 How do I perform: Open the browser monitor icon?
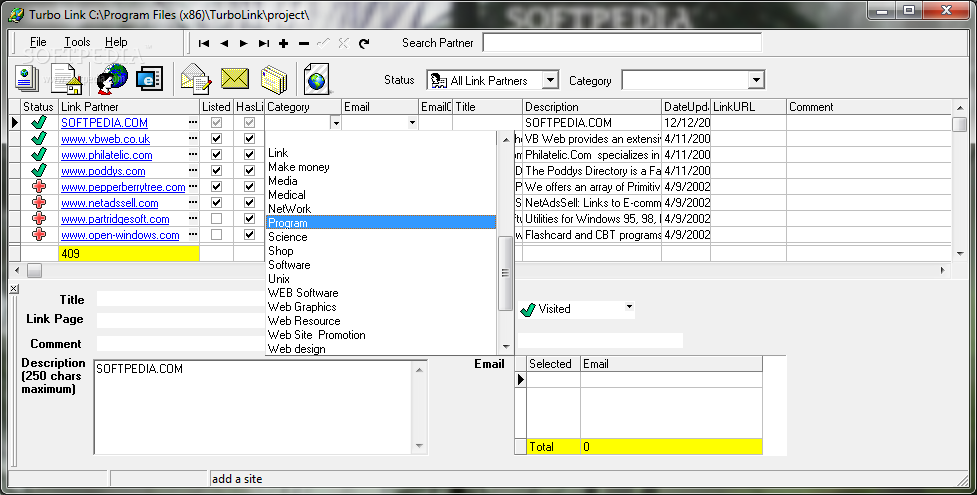tap(150, 79)
